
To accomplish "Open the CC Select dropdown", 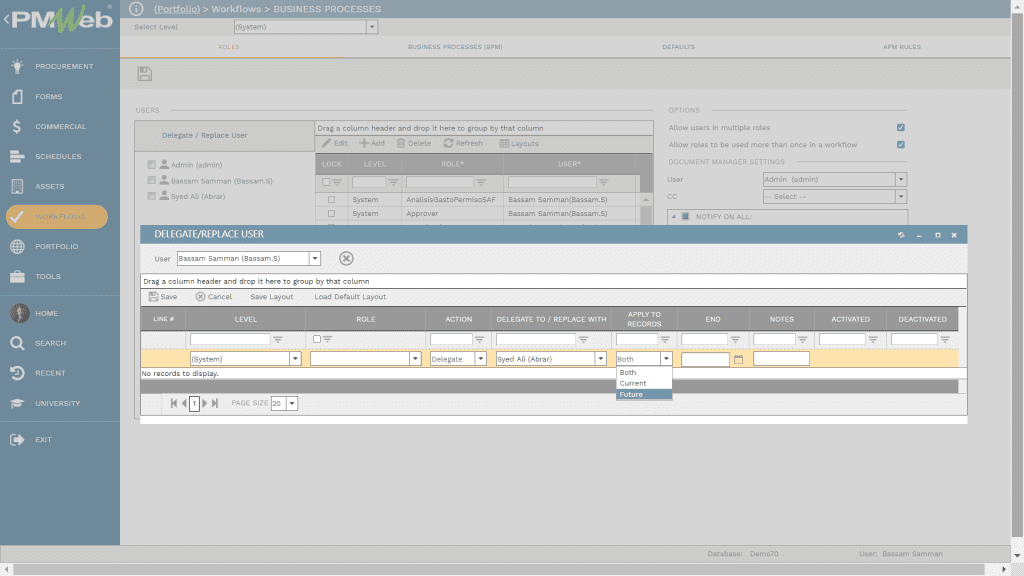I will point(901,197).
